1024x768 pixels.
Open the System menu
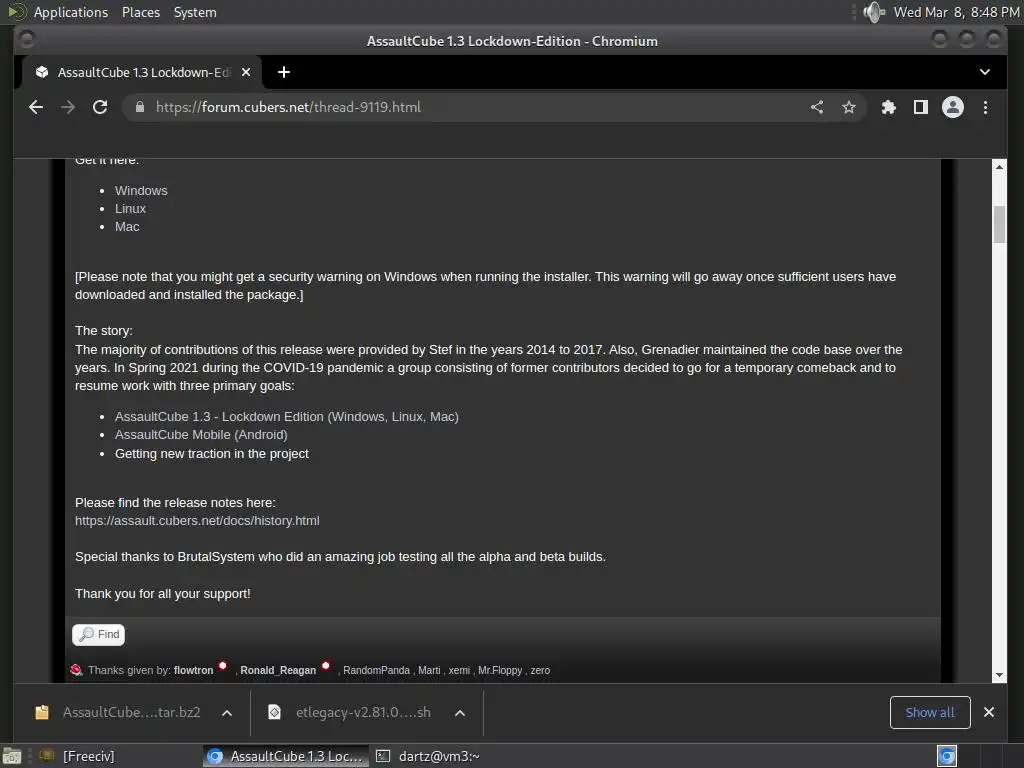195,12
